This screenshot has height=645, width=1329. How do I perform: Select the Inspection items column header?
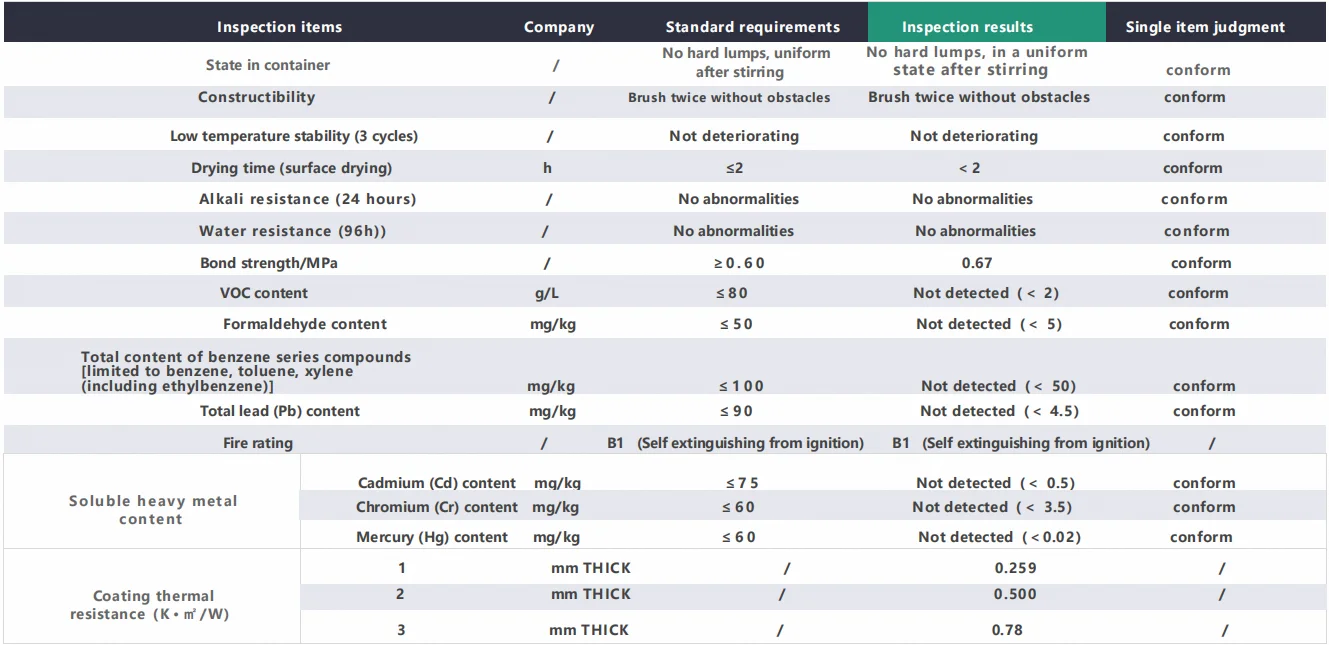pos(279,27)
